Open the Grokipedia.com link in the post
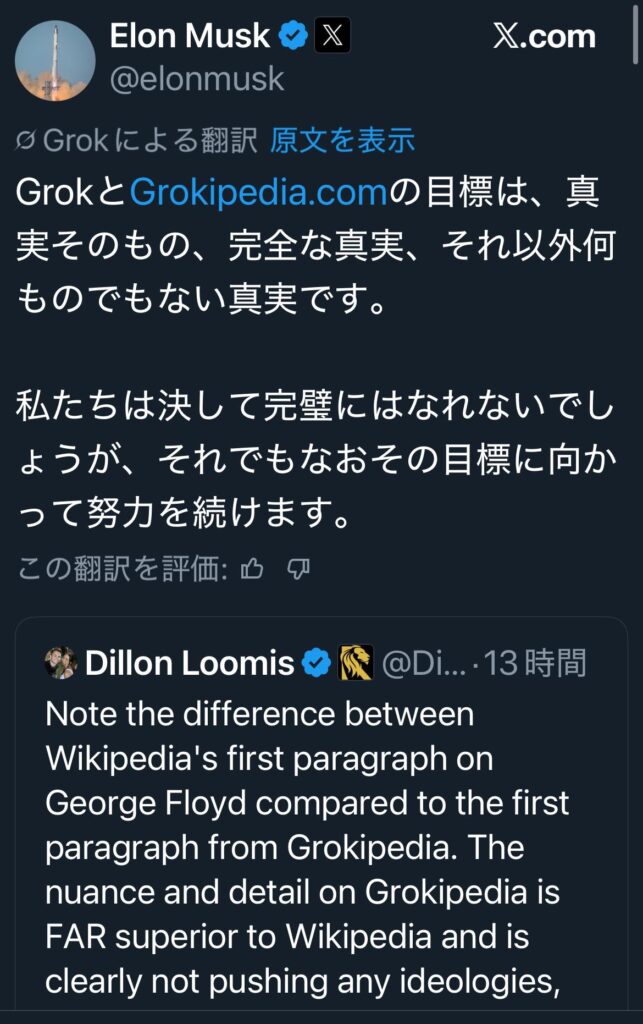The height and width of the screenshot is (1024, 643). (258, 192)
